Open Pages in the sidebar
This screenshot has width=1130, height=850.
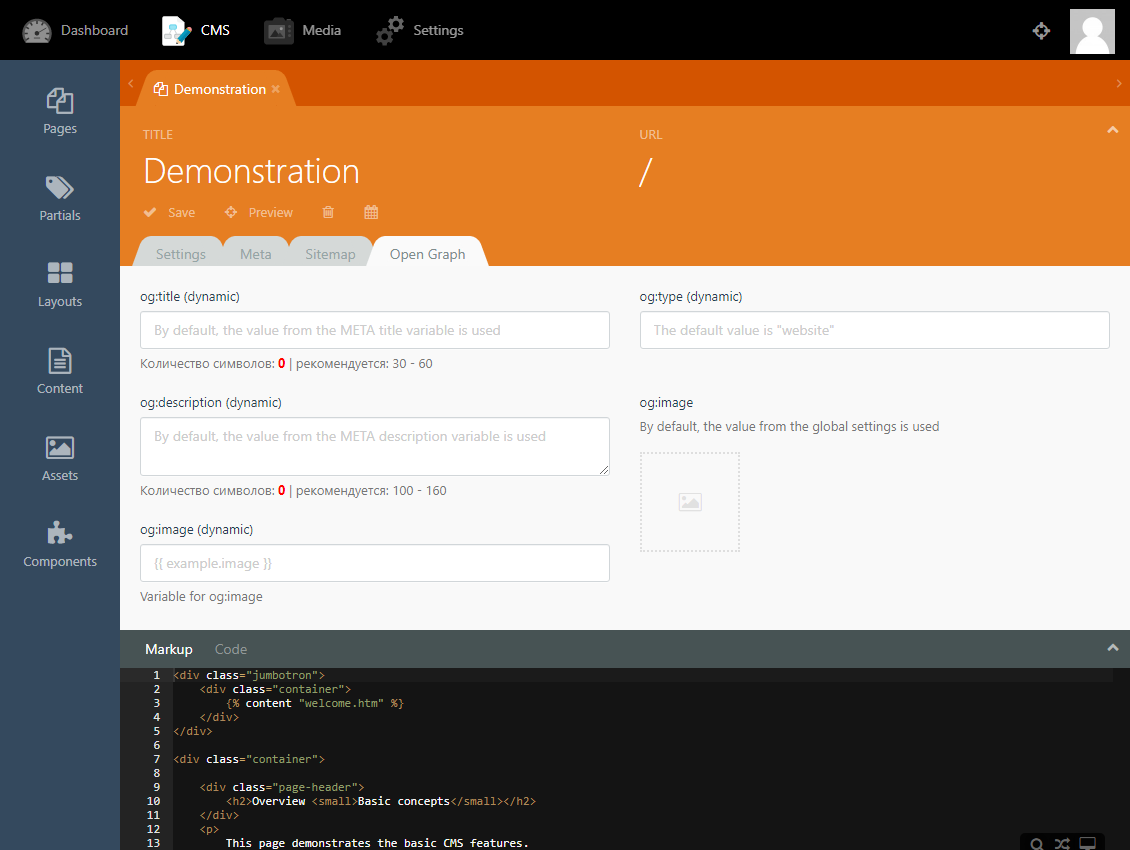(x=60, y=111)
